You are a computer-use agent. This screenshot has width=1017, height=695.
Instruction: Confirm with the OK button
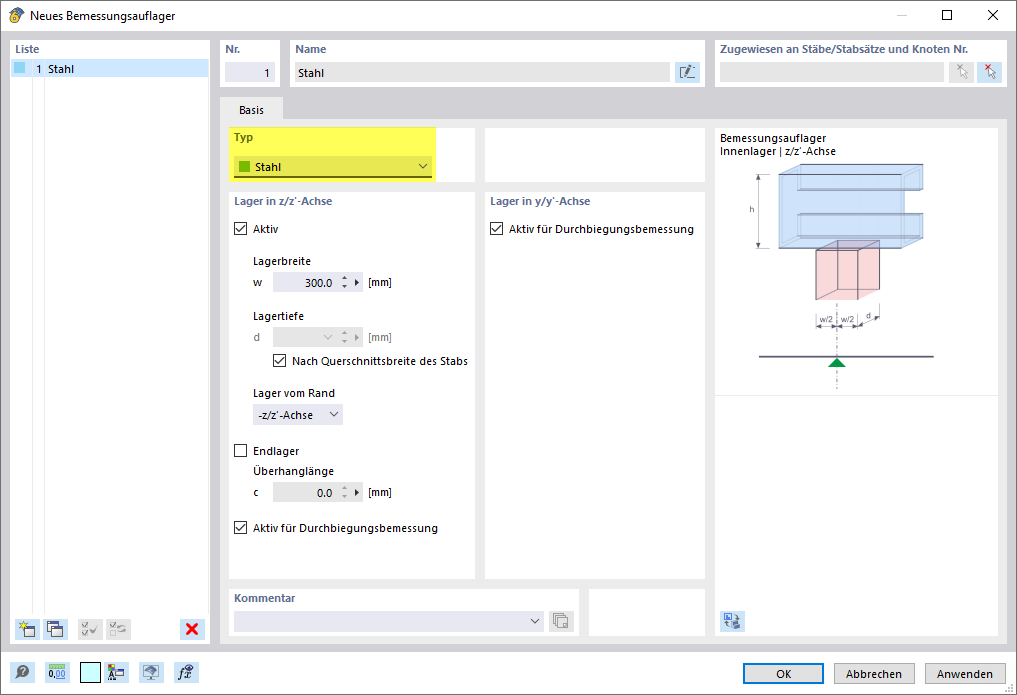[784, 674]
